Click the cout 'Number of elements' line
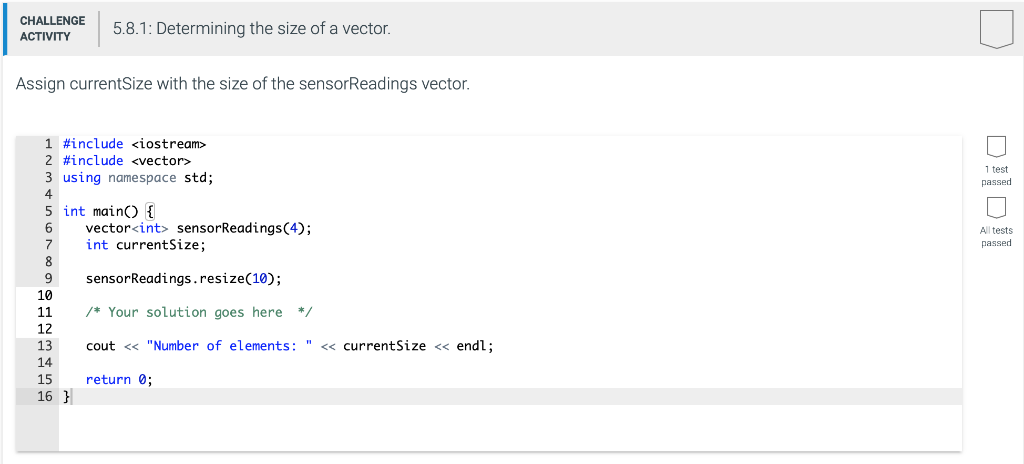1024x464 pixels. (x=290, y=346)
